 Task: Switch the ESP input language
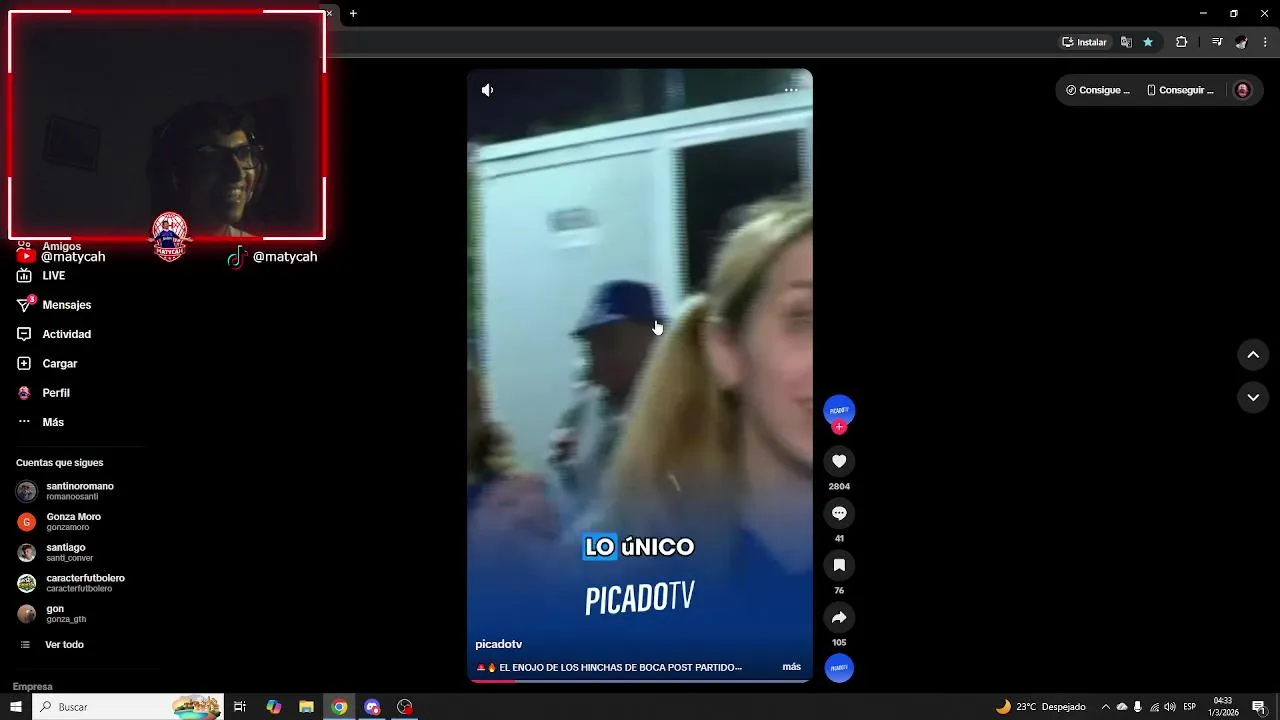(1190, 707)
